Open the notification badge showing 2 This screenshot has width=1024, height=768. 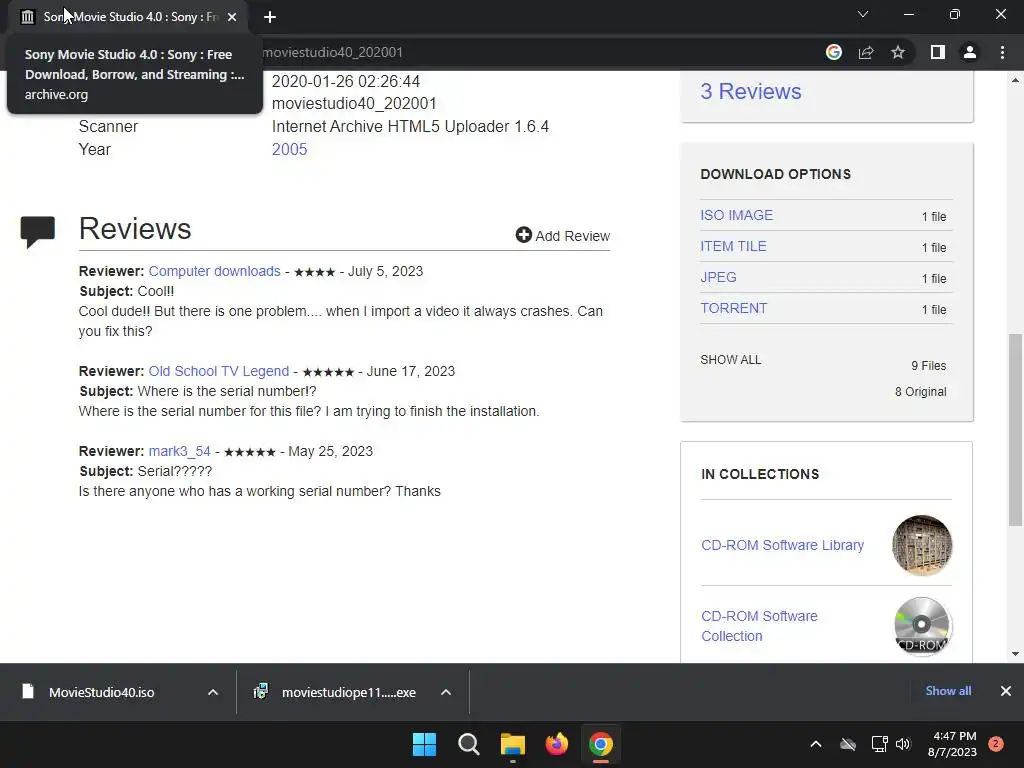pyautogui.click(x=996, y=744)
